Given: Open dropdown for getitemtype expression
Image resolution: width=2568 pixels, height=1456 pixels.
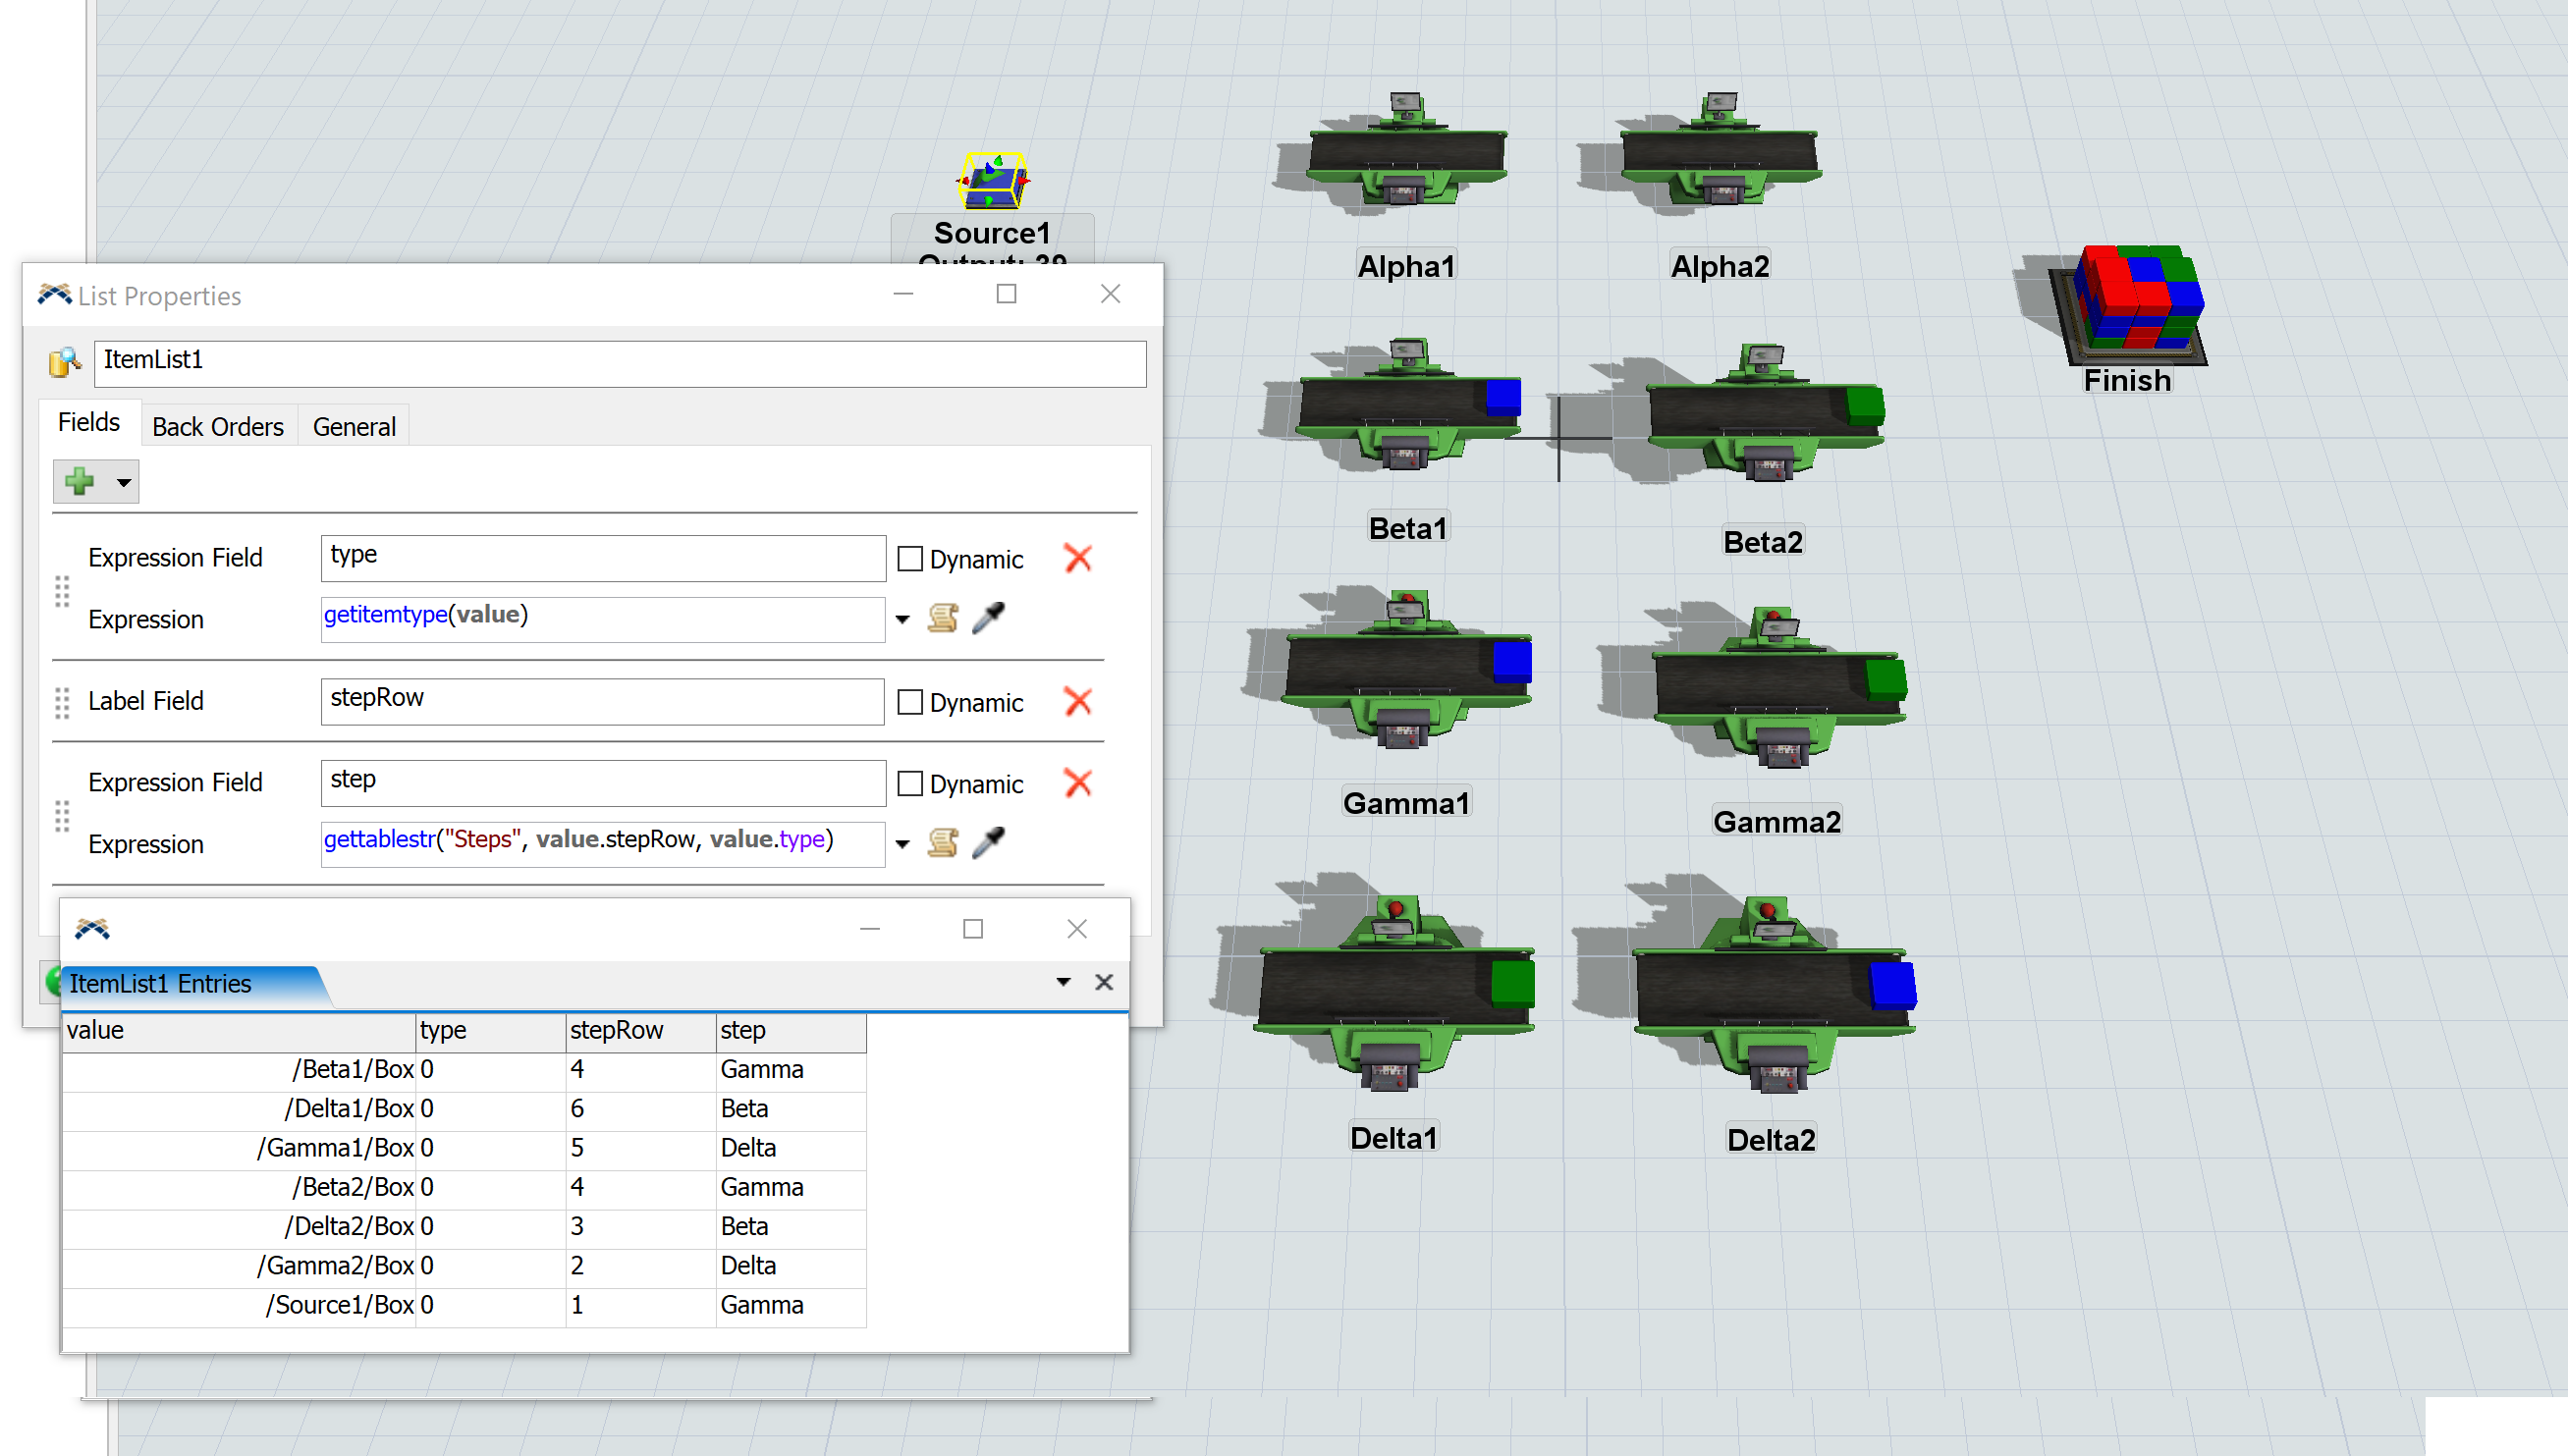Looking at the screenshot, I should 902,619.
